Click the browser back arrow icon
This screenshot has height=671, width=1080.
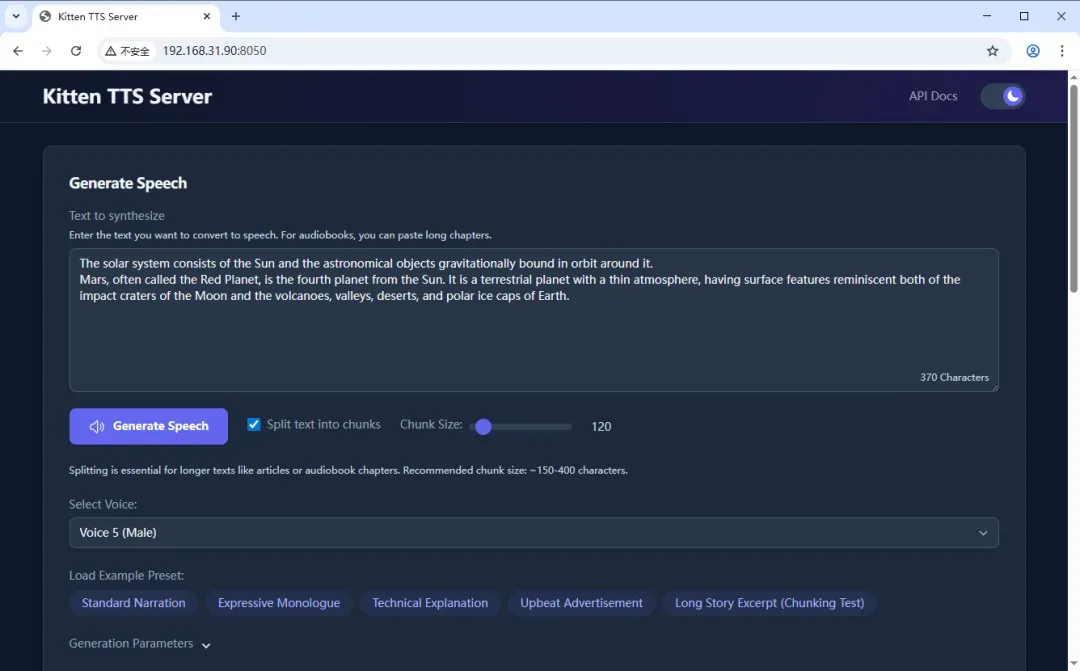coord(18,51)
